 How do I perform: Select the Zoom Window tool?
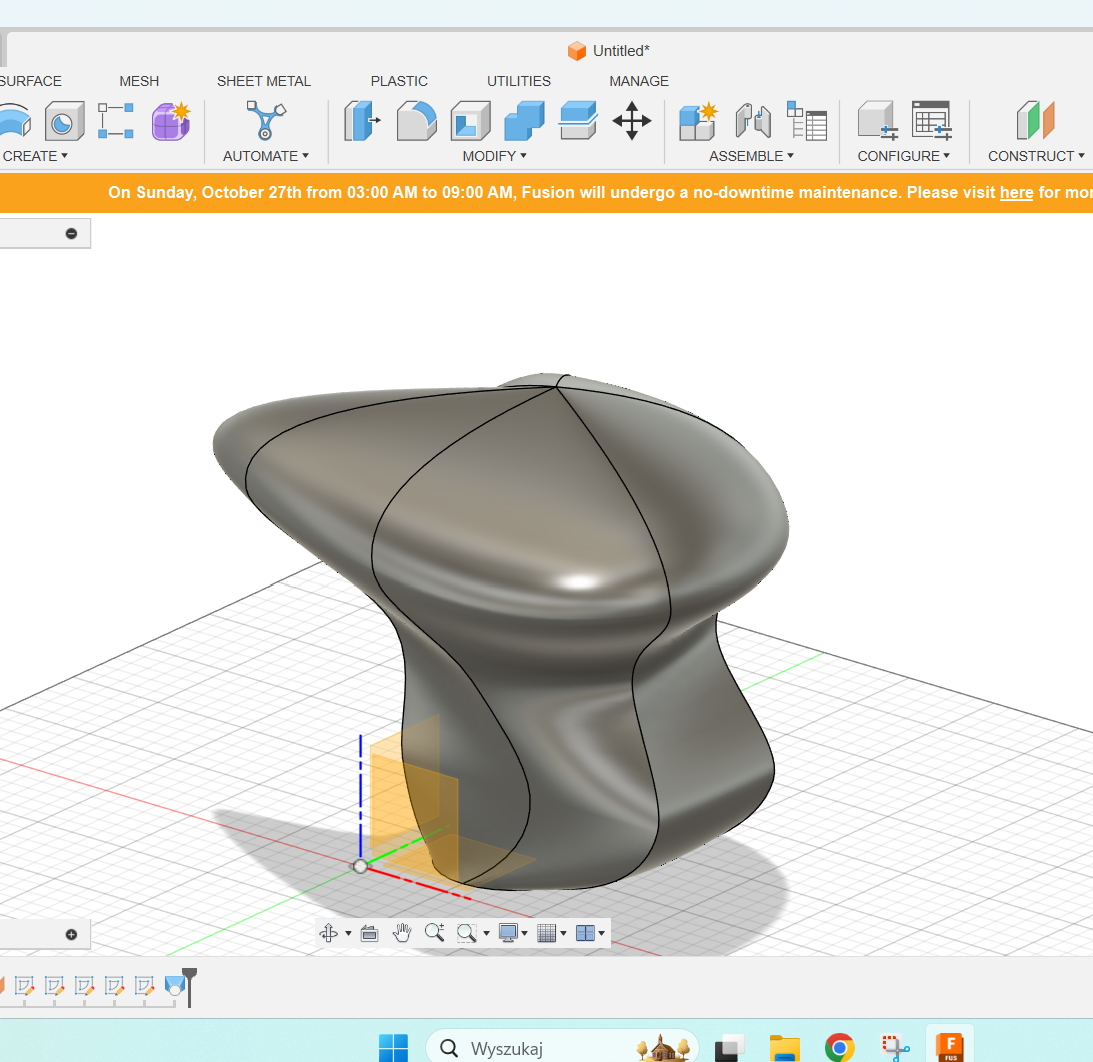tap(466, 932)
